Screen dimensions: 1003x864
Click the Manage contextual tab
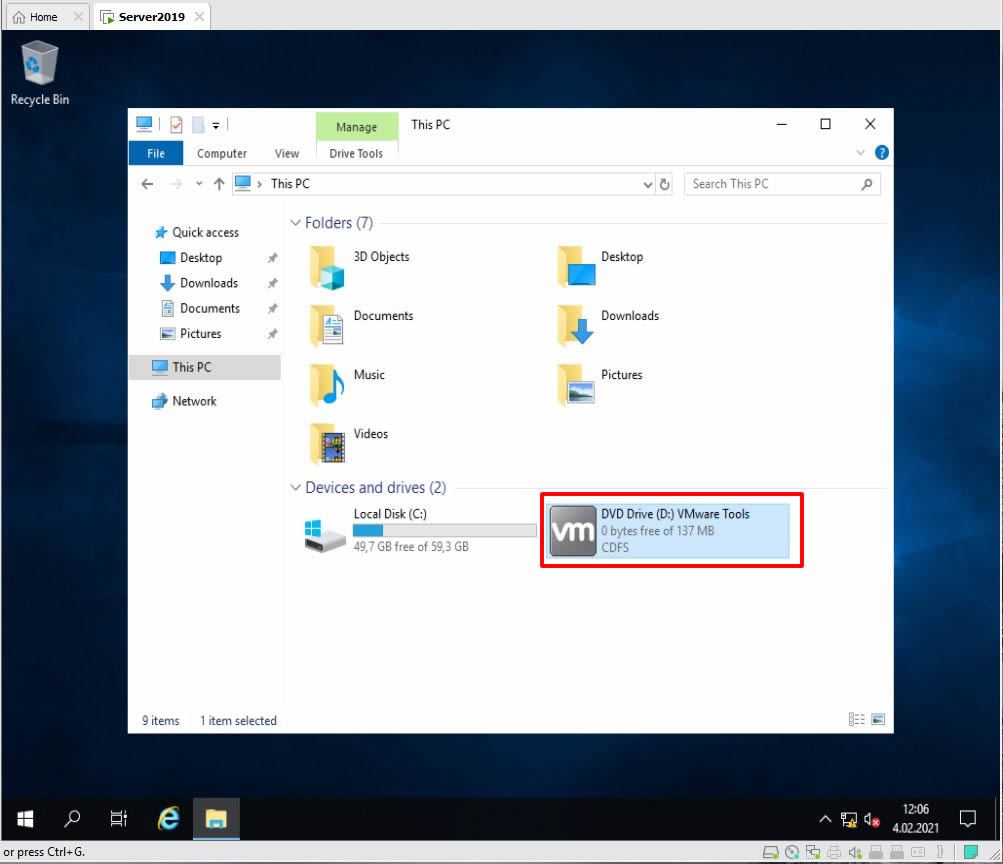(x=356, y=127)
